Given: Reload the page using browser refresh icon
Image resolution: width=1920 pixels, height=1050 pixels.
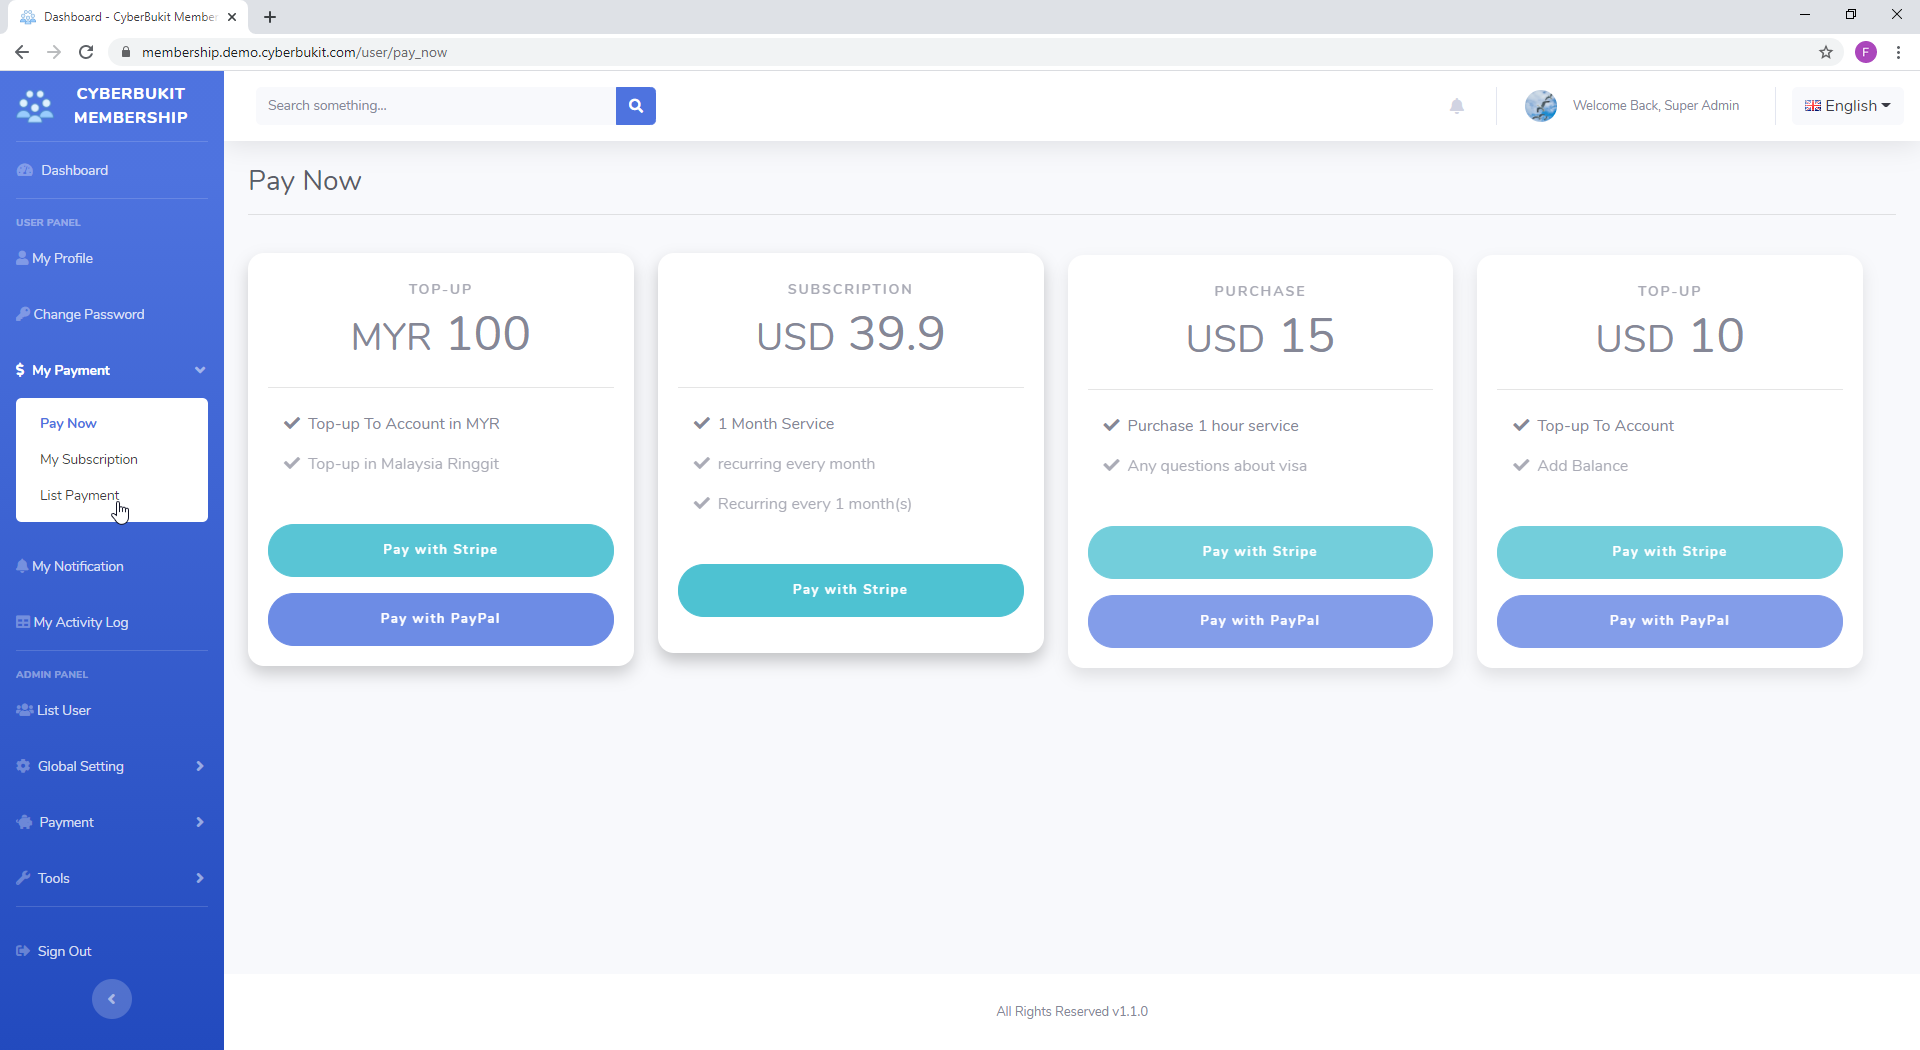Looking at the screenshot, I should tap(86, 52).
